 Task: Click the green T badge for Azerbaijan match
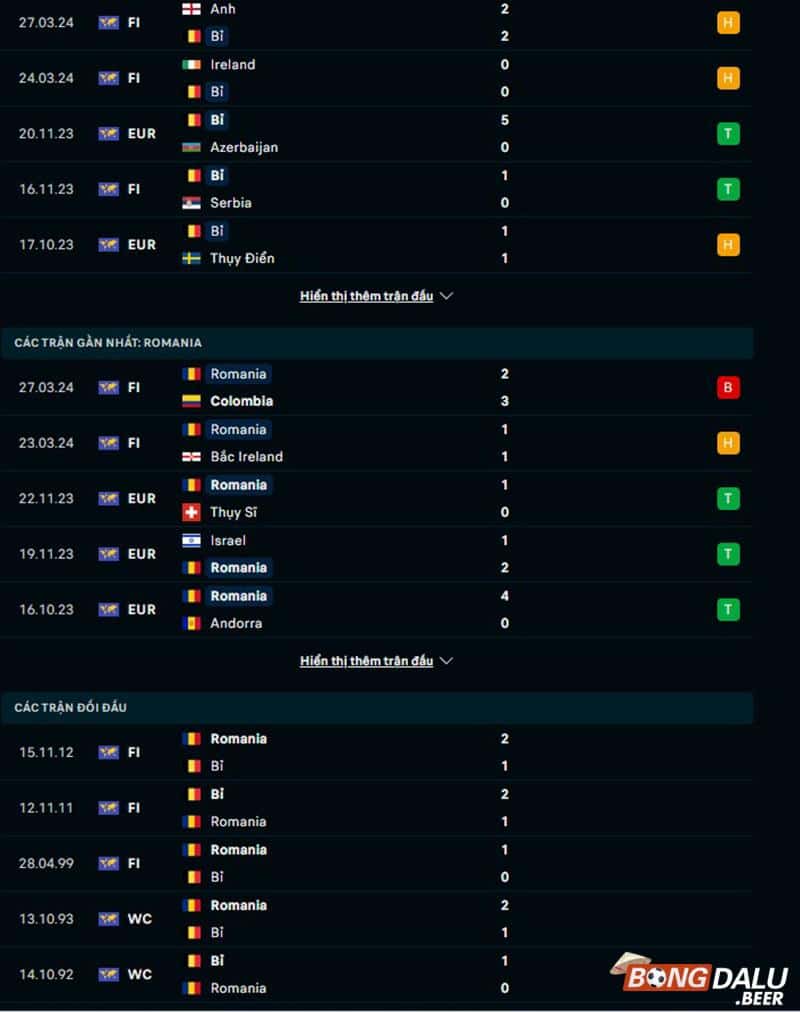point(728,134)
